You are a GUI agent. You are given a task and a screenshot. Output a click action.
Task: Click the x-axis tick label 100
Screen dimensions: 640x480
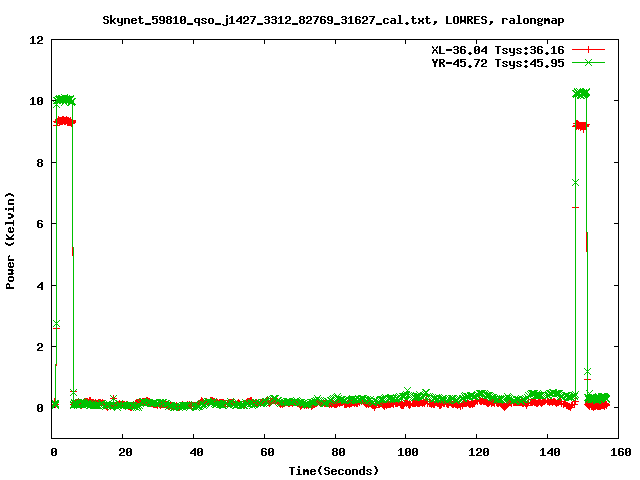(408, 452)
